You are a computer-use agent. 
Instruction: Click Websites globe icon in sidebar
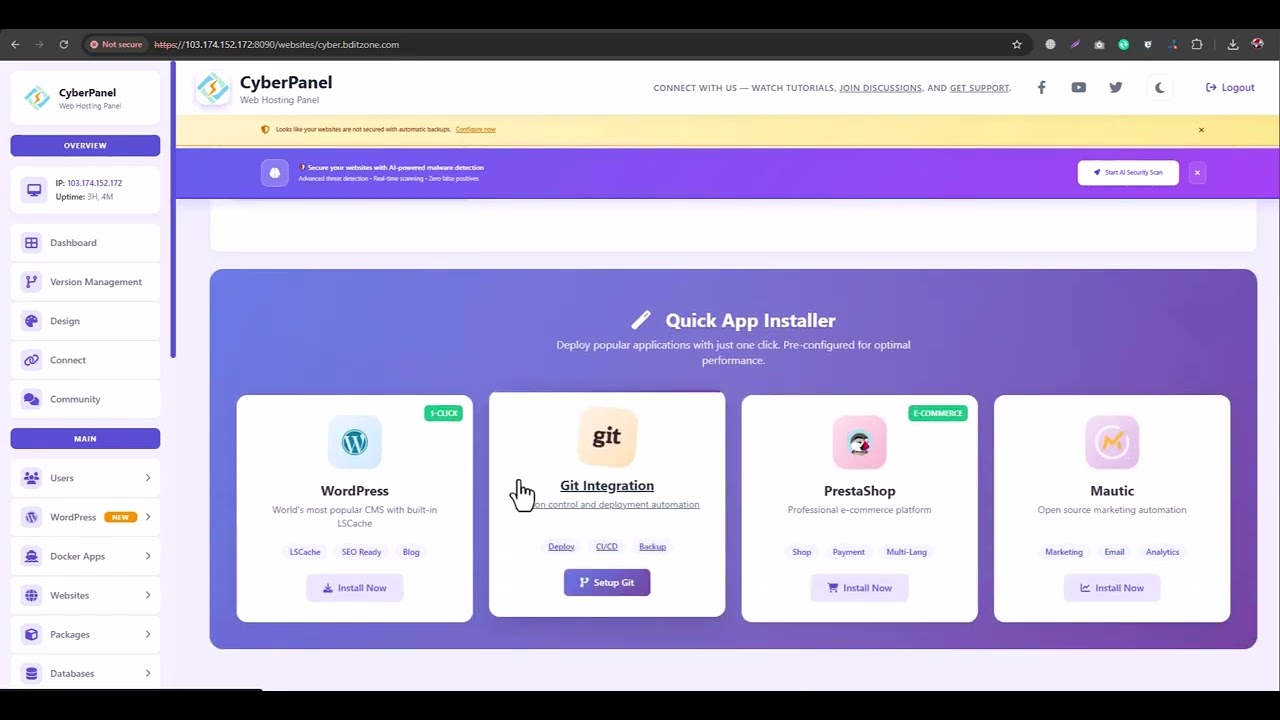click(31, 595)
